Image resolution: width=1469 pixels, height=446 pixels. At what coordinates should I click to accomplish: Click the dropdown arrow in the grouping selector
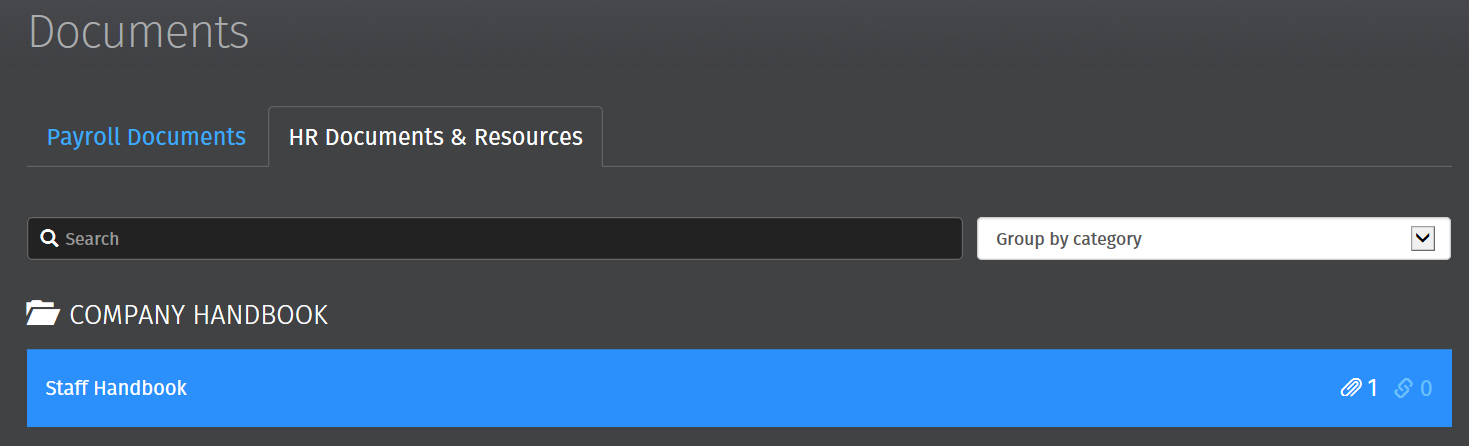[1422, 239]
